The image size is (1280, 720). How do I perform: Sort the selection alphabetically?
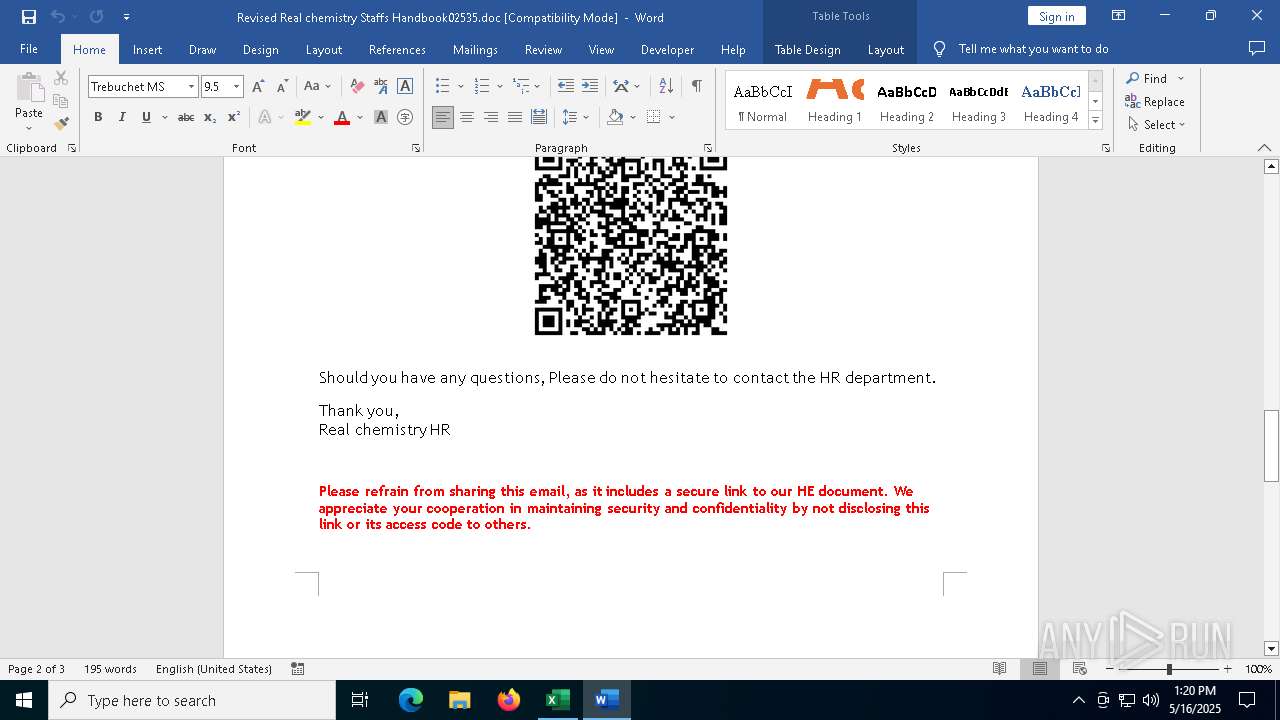pyautogui.click(x=666, y=87)
